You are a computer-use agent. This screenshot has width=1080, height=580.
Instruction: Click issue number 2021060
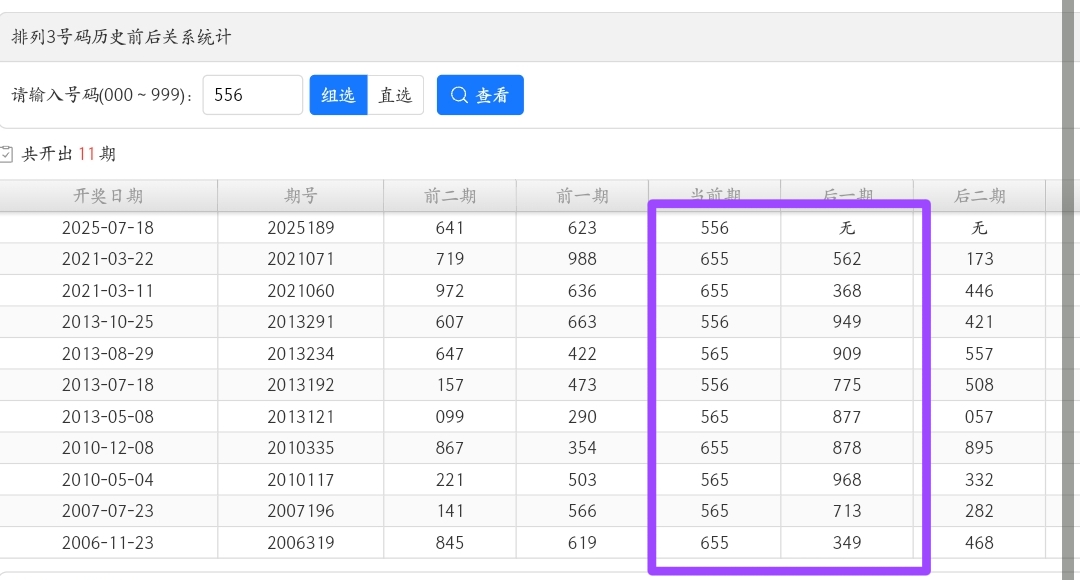pyautogui.click(x=301, y=291)
